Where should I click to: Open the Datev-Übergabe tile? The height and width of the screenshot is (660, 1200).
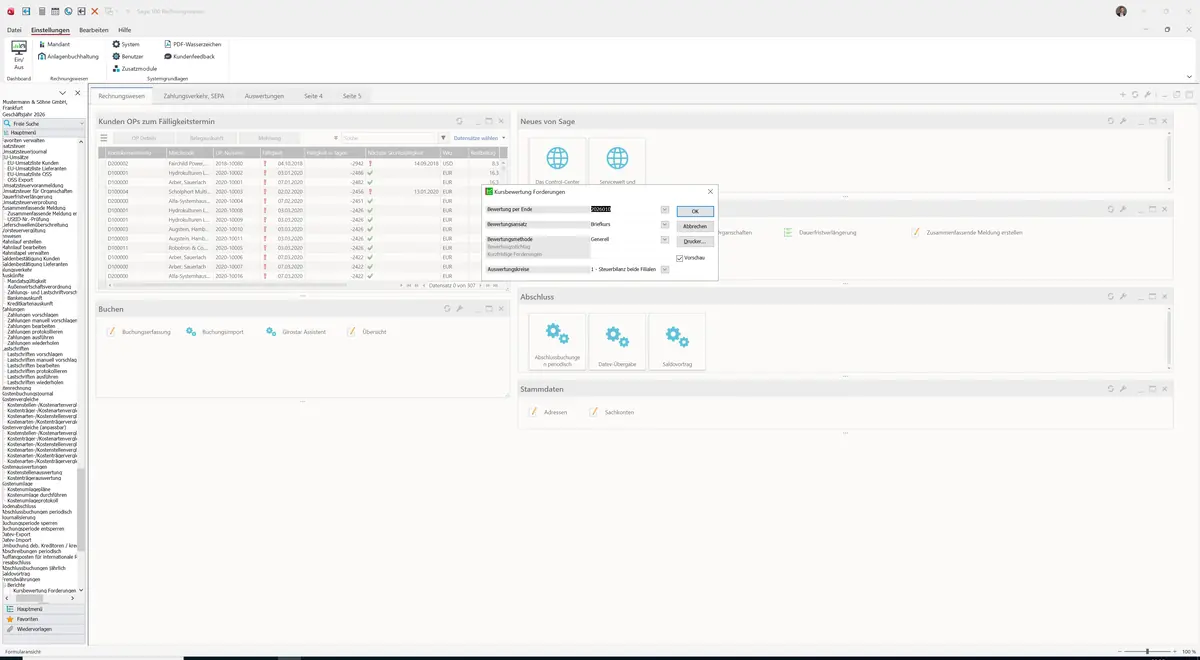[617, 342]
